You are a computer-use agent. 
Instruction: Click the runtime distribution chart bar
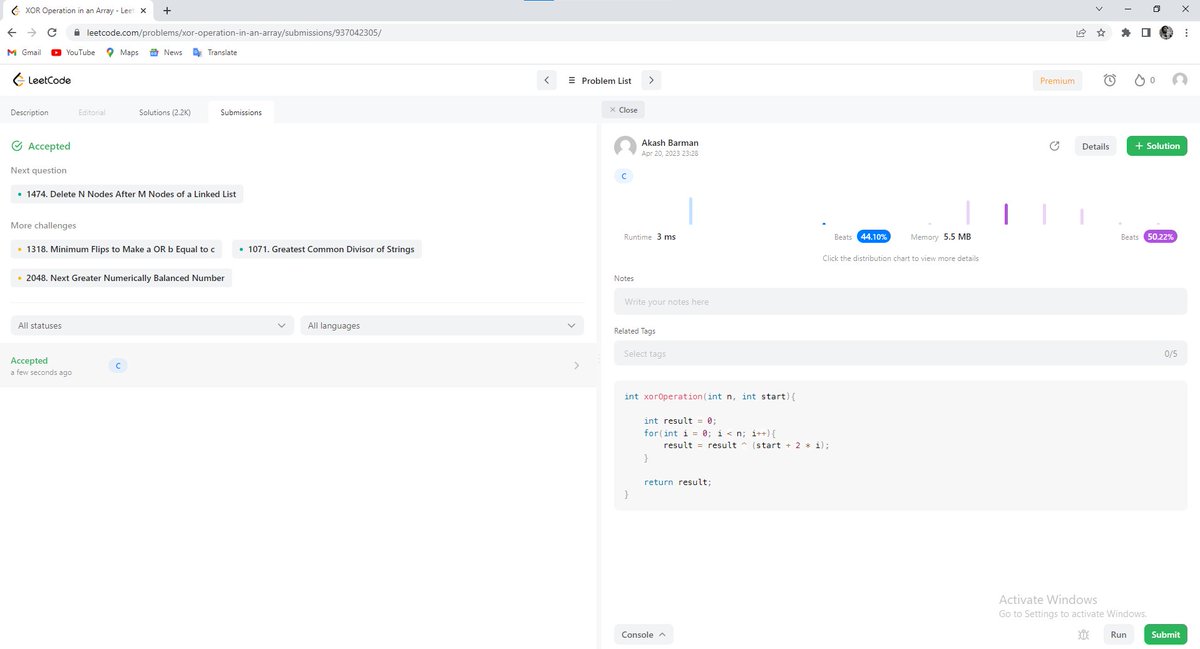[x=690, y=211]
